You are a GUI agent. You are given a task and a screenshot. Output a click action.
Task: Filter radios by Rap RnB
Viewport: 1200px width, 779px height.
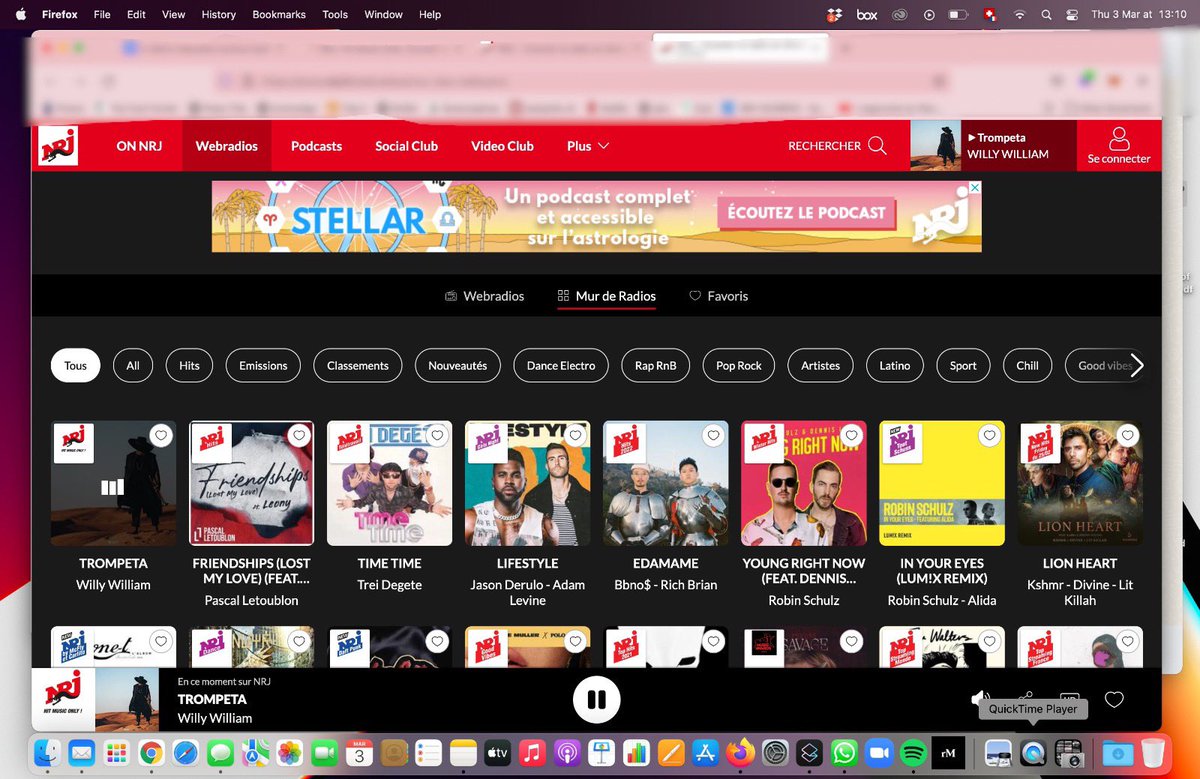tap(656, 366)
